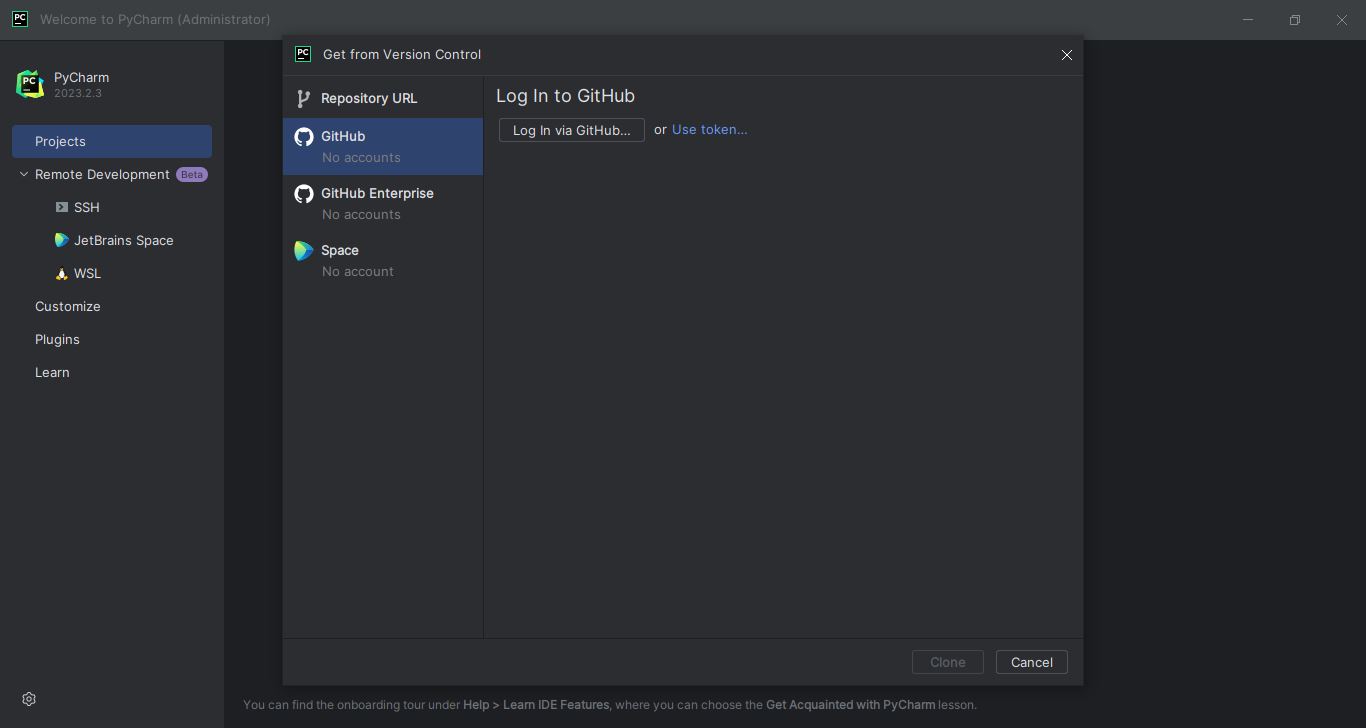Click the Log In to GitHub heading
Screen dimensions: 1366x728
tap(565, 96)
